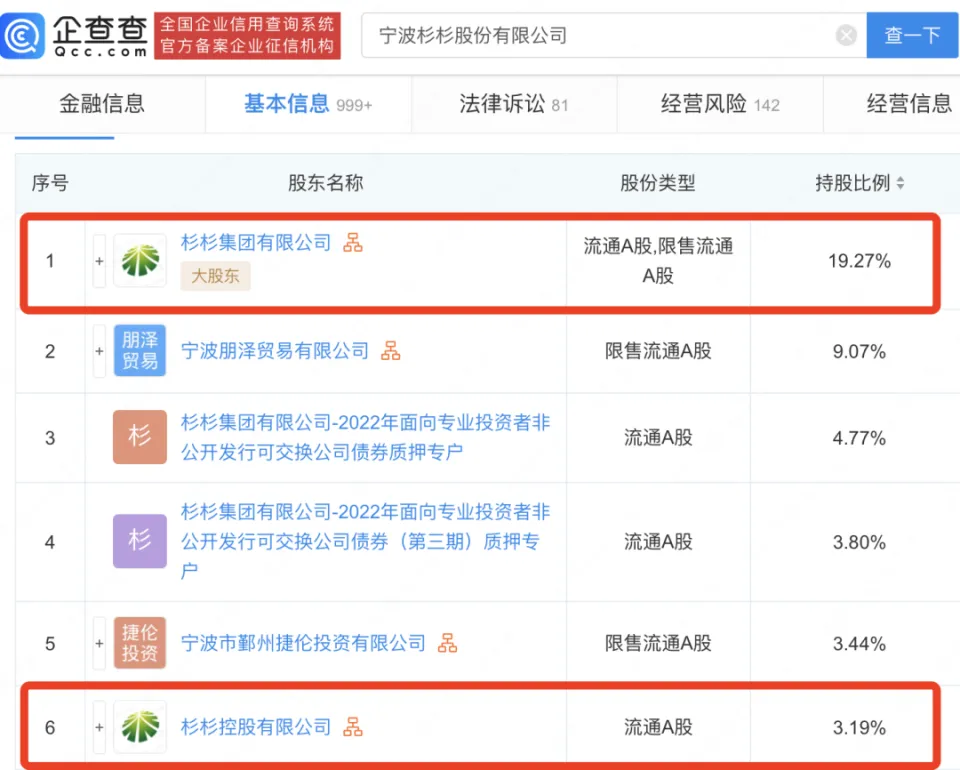Open the 杉杉控股有限公司 shareholder link
The image size is (960, 770).
click(256, 727)
